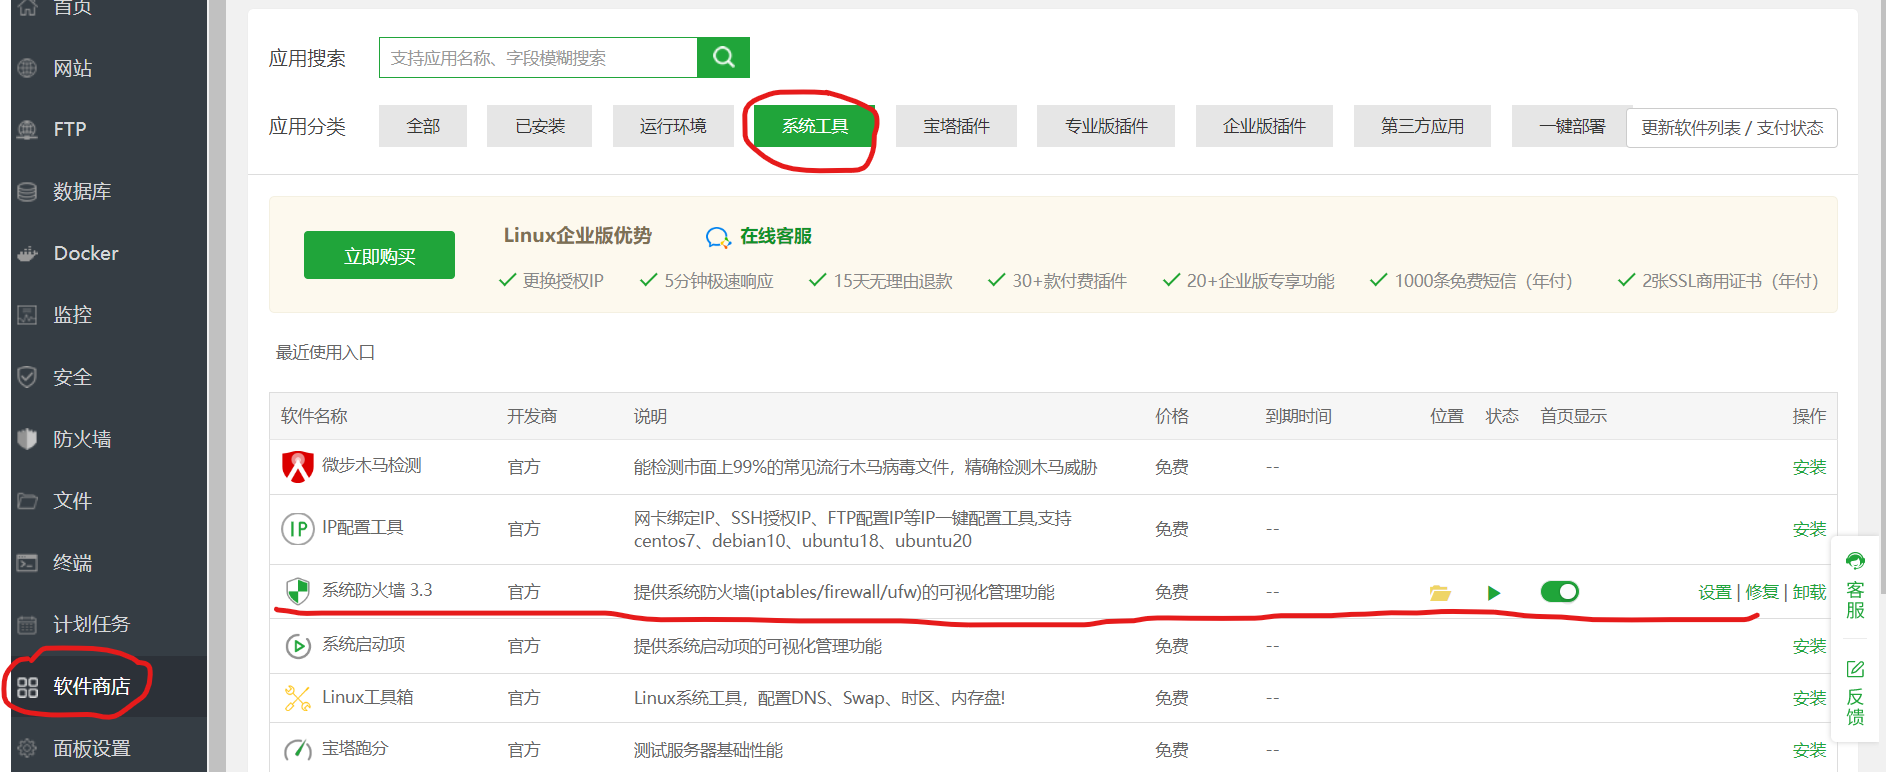Open 设置 for 系统防火墙
The height and width of the screenshot is (772, 1886).
click(1715, 592)
